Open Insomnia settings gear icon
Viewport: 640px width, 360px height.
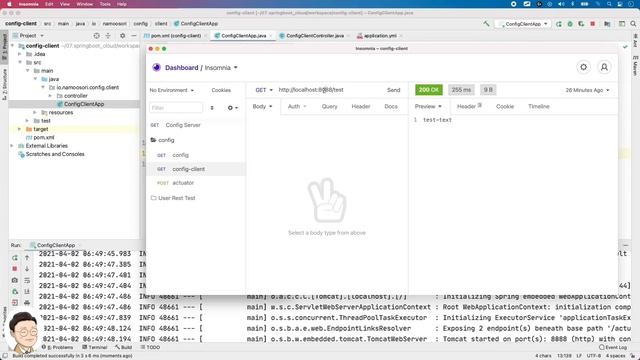pos(583,67)
